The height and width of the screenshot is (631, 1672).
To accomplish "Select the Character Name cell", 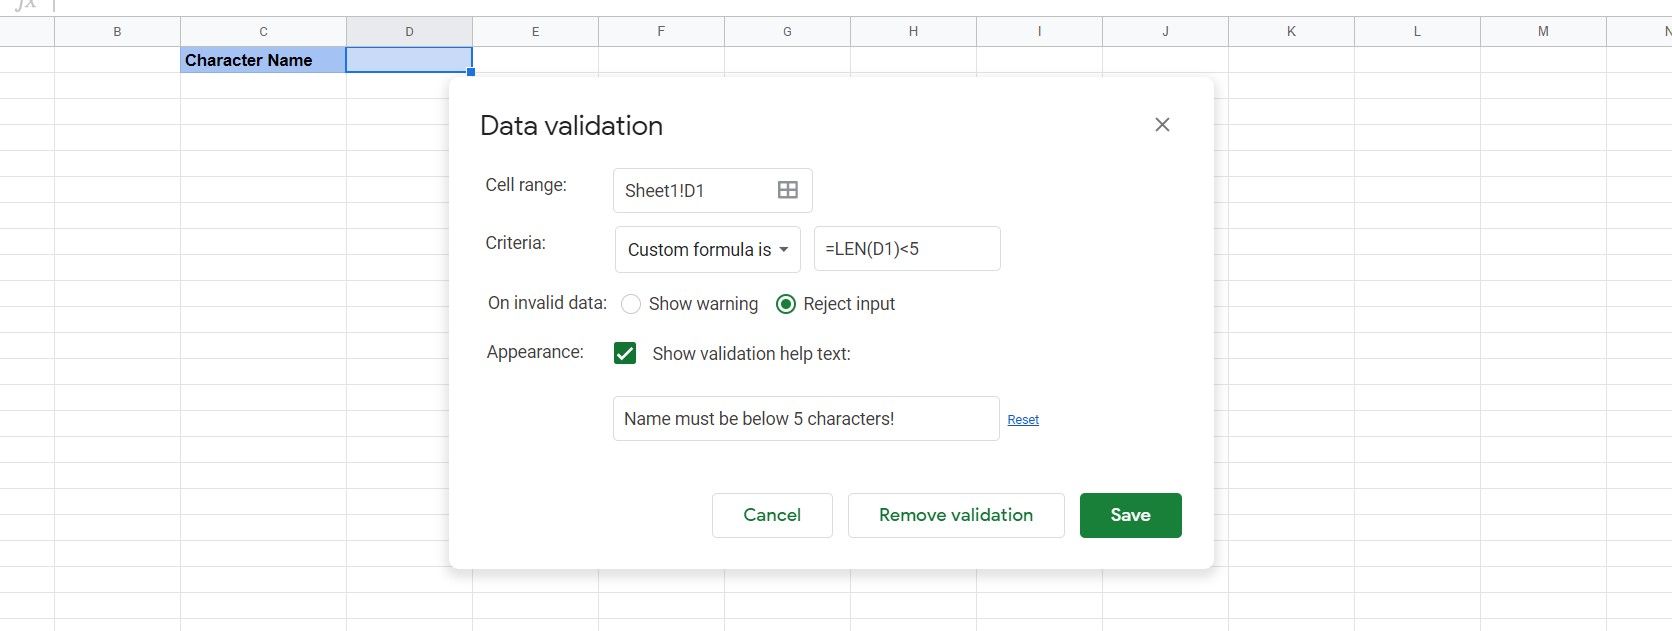I will point(263,60).
